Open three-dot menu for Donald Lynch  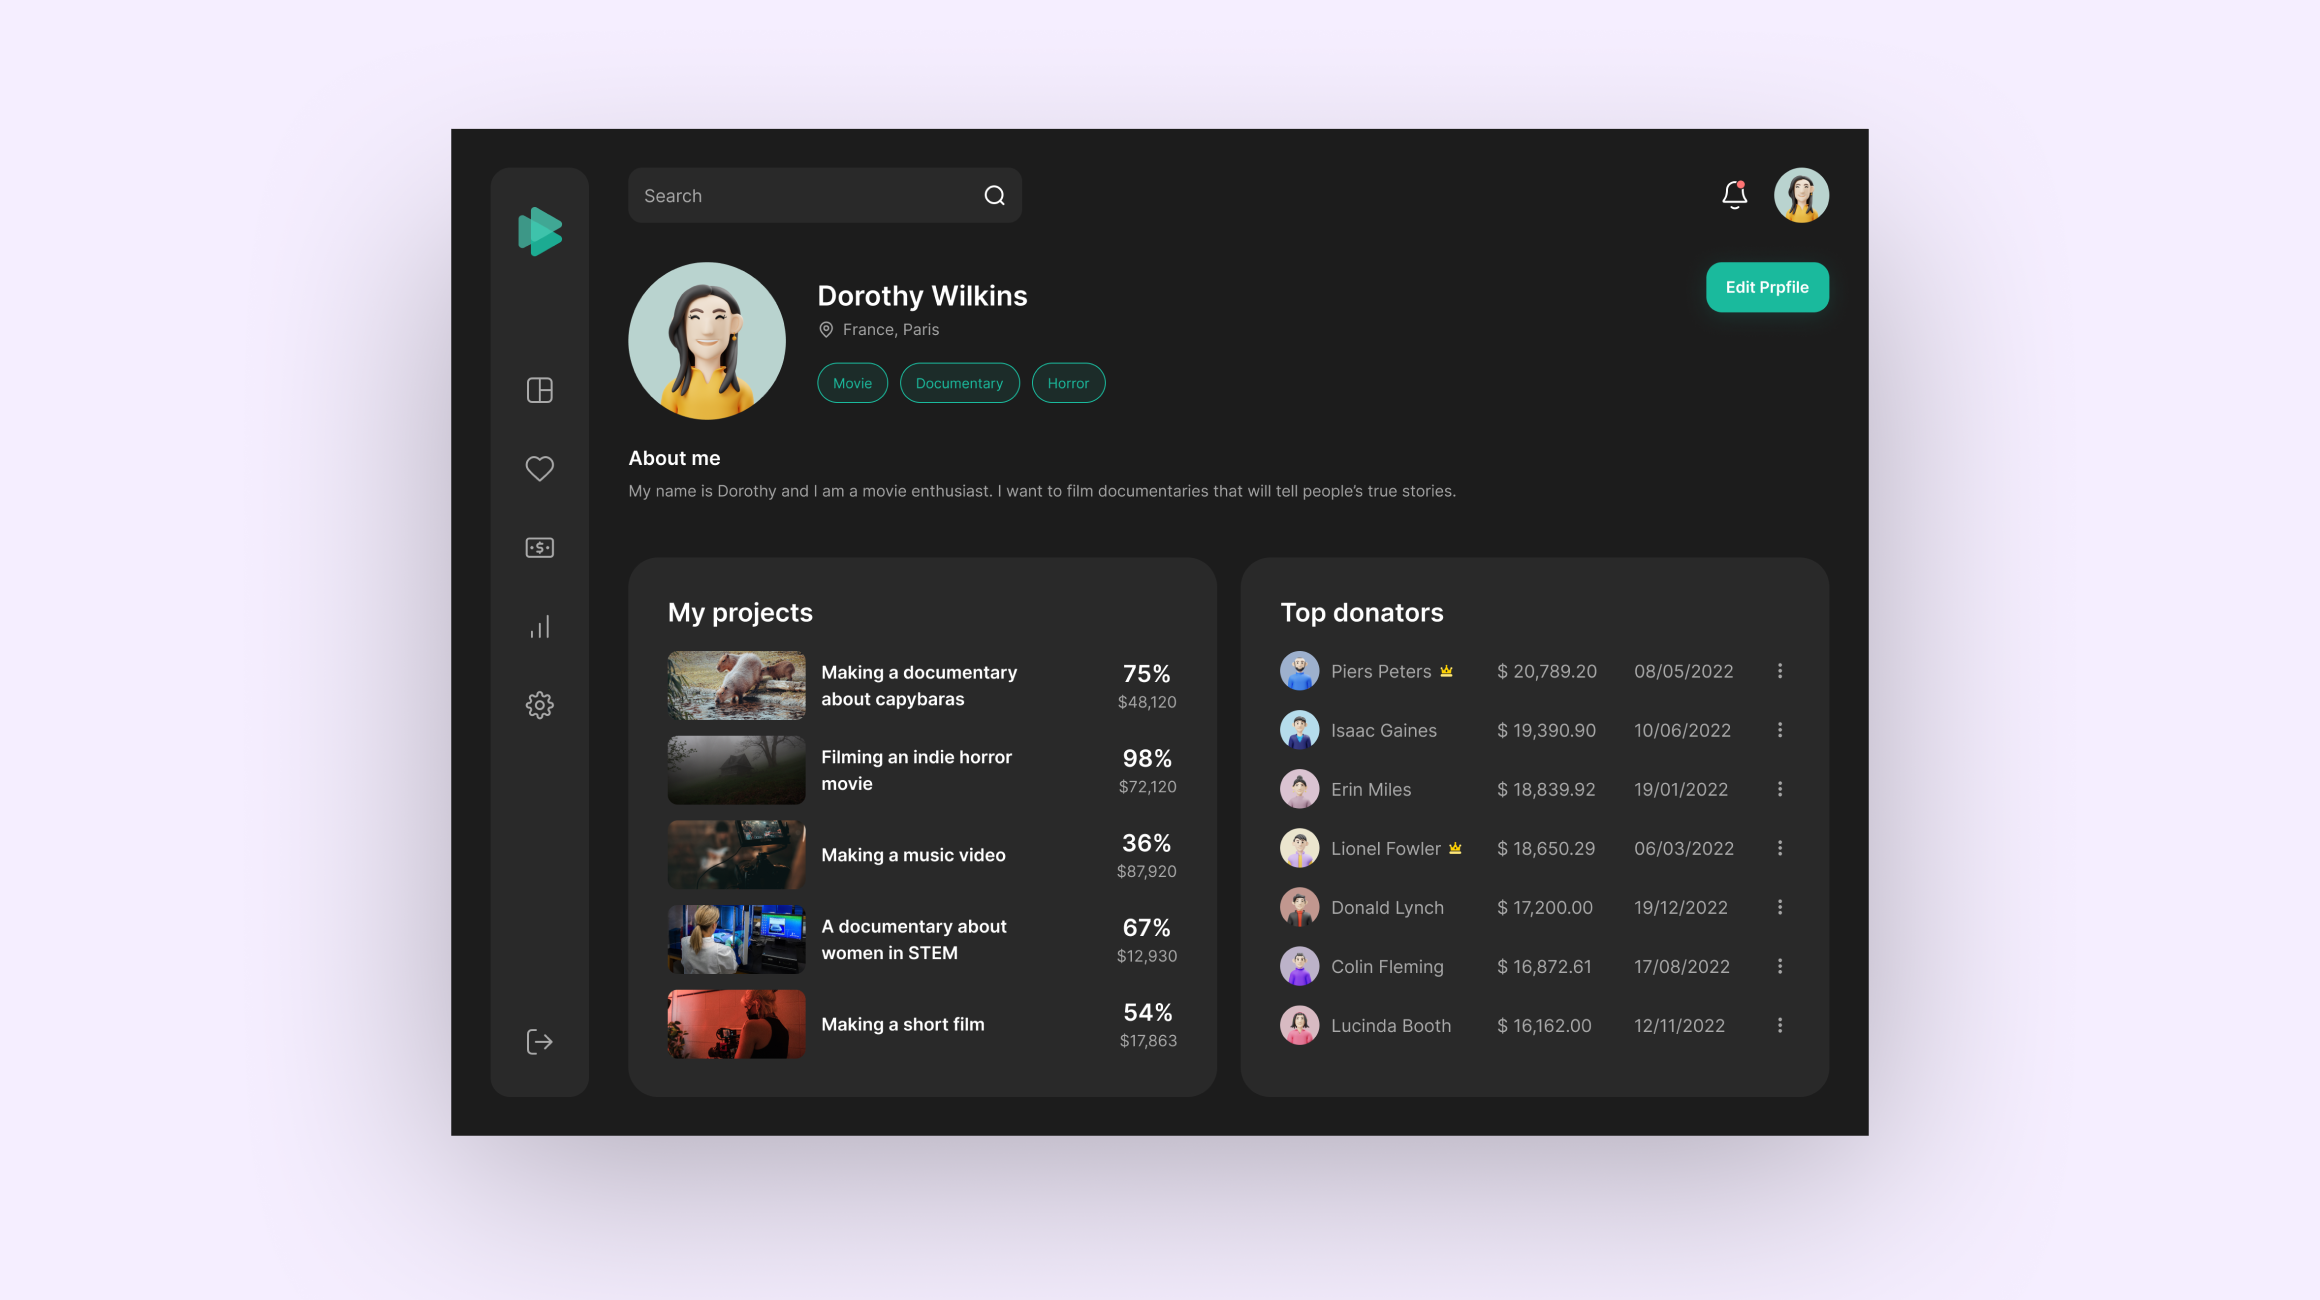[x=1780, y=907]
